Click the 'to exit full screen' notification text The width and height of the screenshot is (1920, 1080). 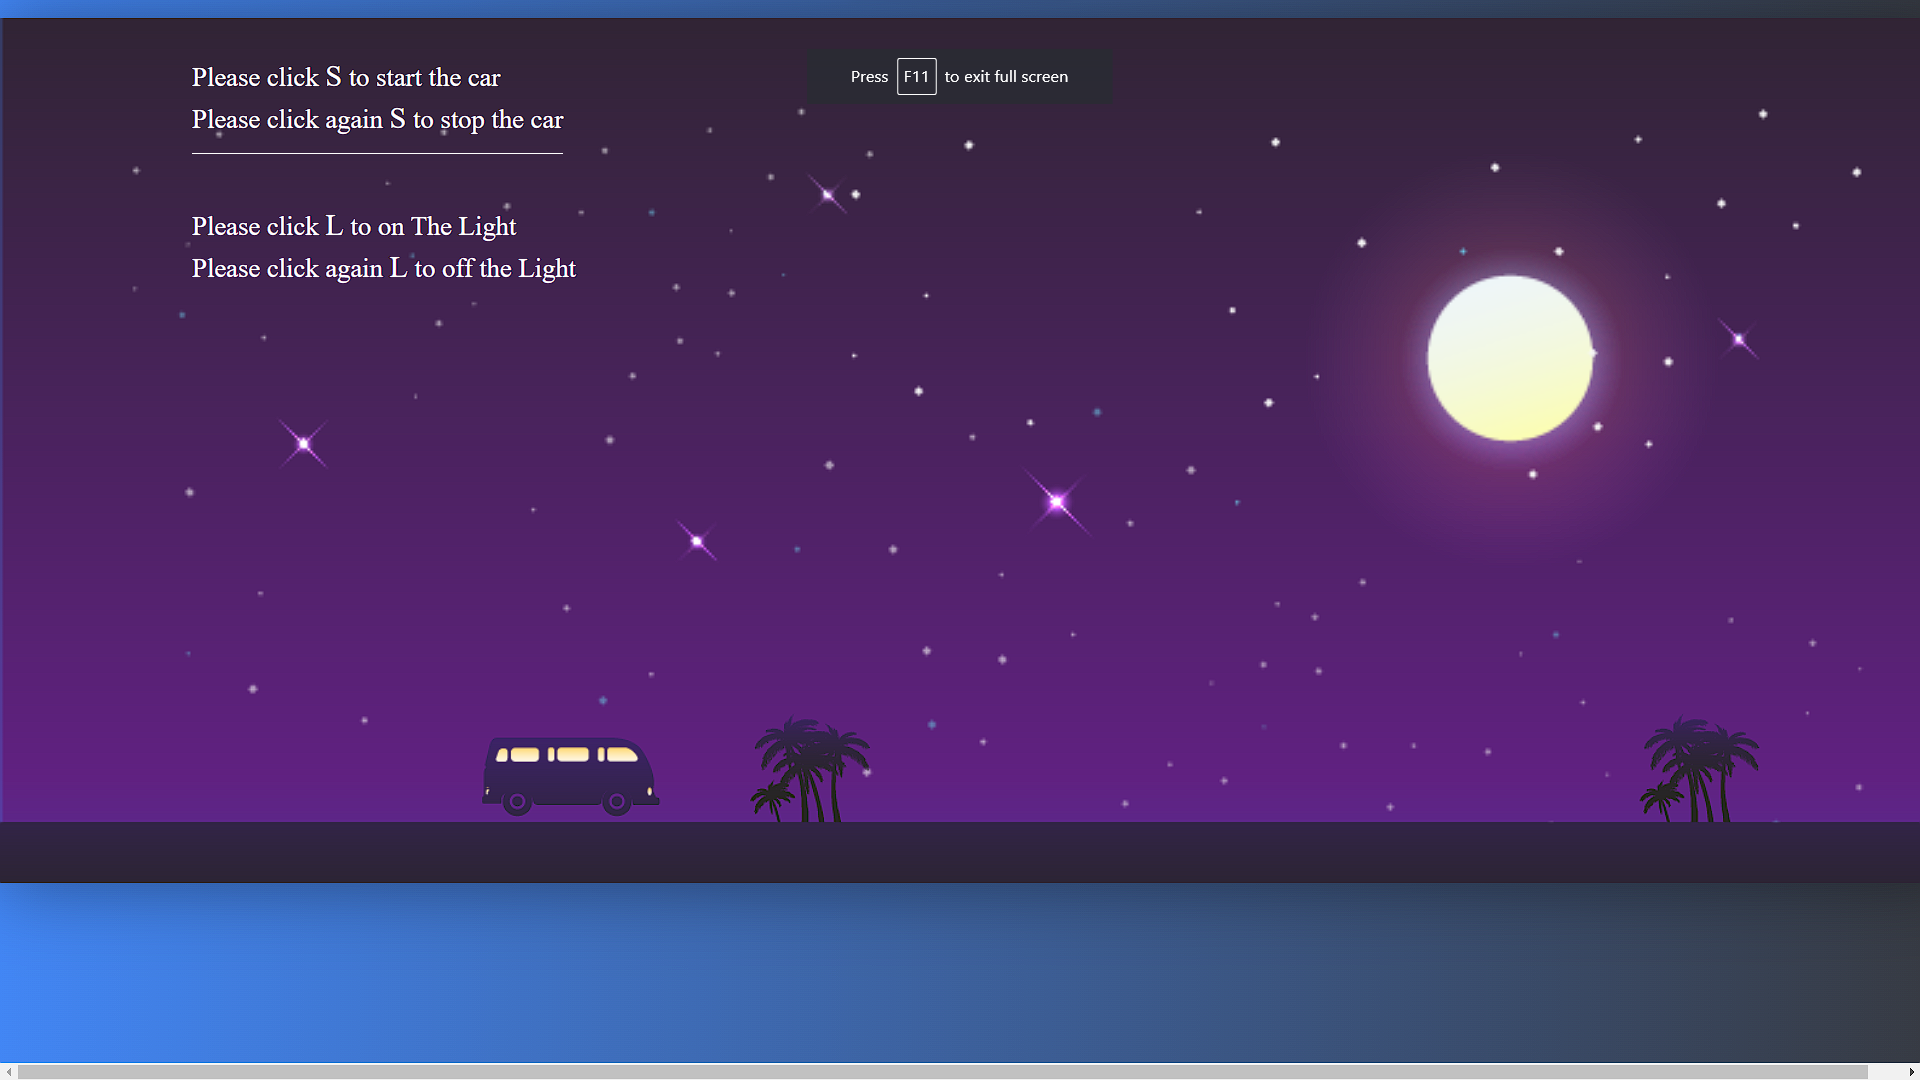pos(1006,76)
